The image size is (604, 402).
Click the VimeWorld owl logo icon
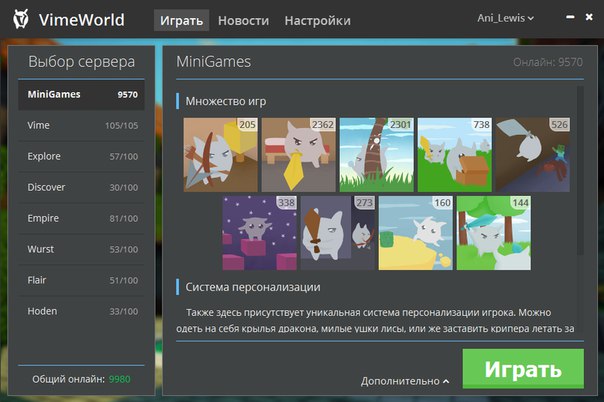click(x=20, y=19)
